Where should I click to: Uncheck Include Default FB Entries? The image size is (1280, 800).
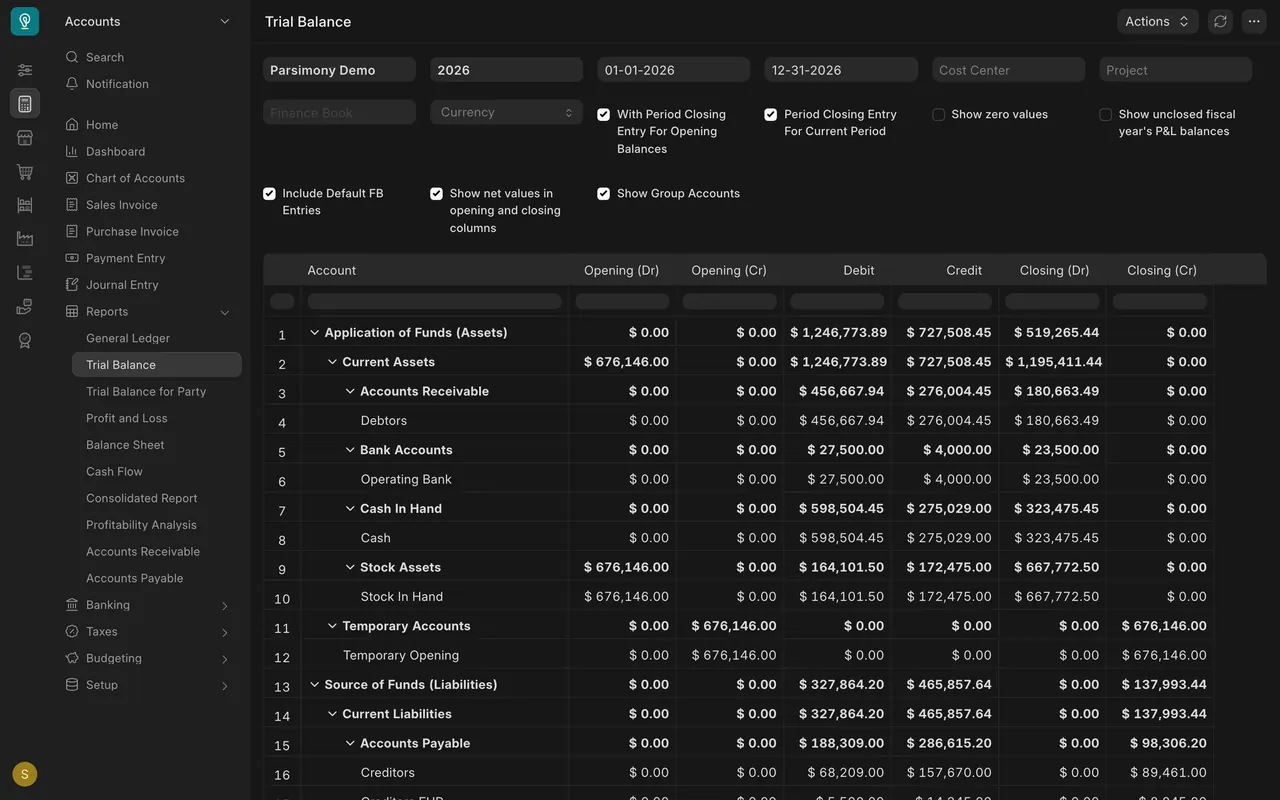[269, 194]
